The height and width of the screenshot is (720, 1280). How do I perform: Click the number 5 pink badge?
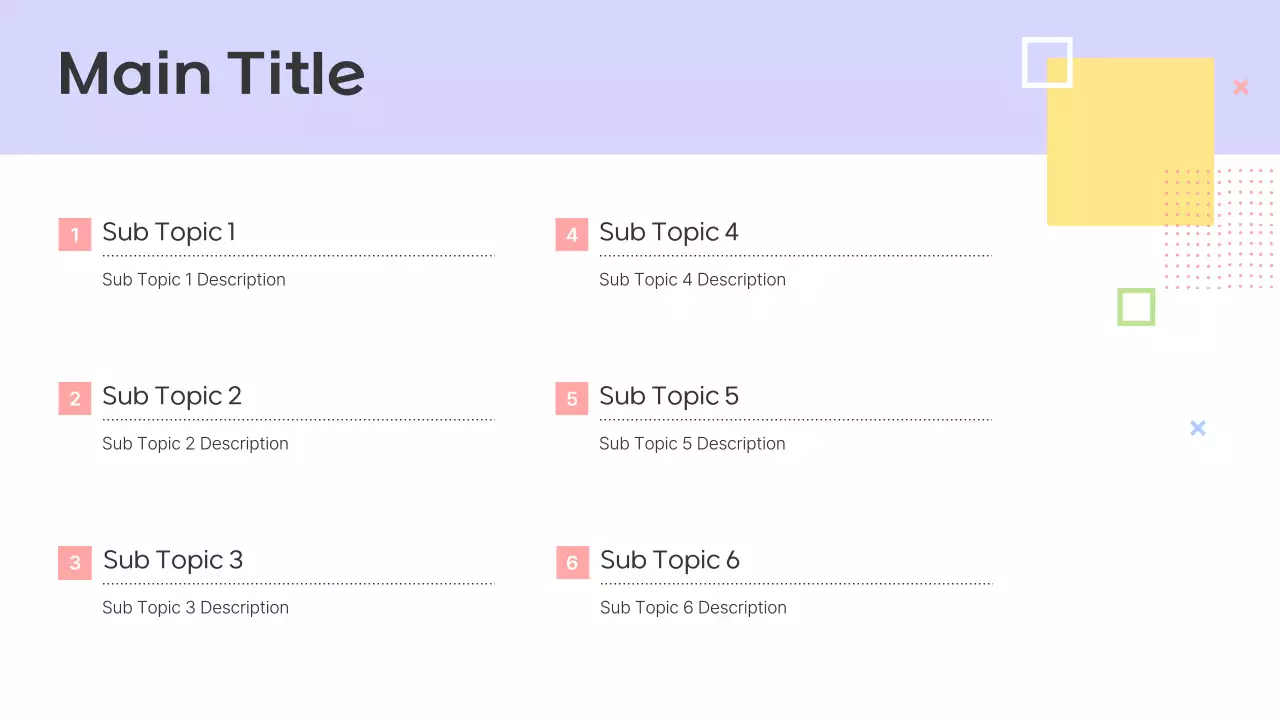572,399
